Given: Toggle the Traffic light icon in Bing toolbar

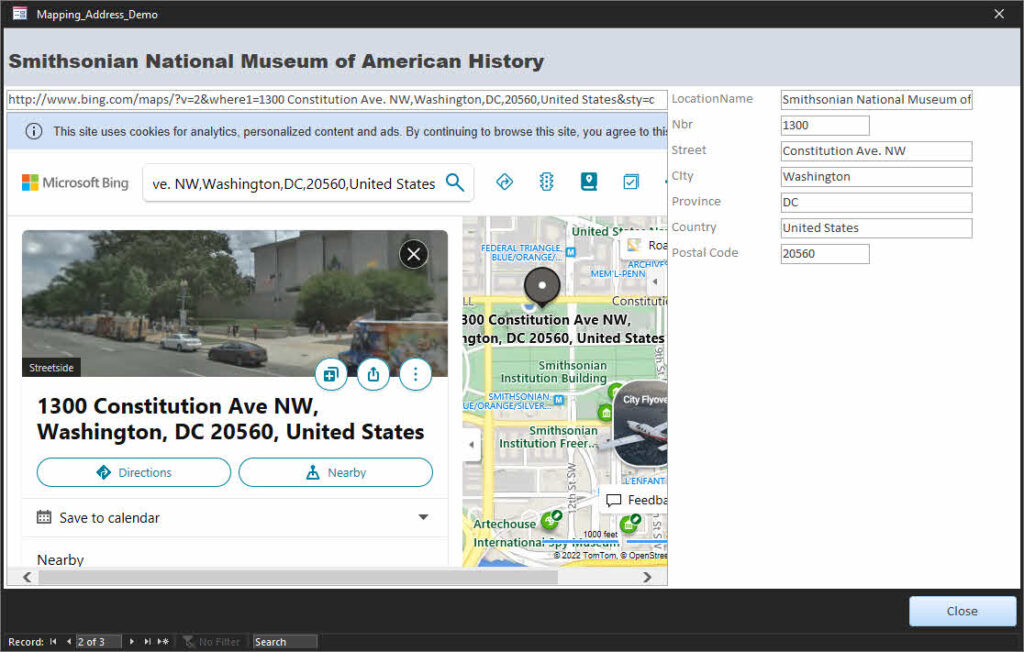Looking at the screenshot, I should [547, 182].
